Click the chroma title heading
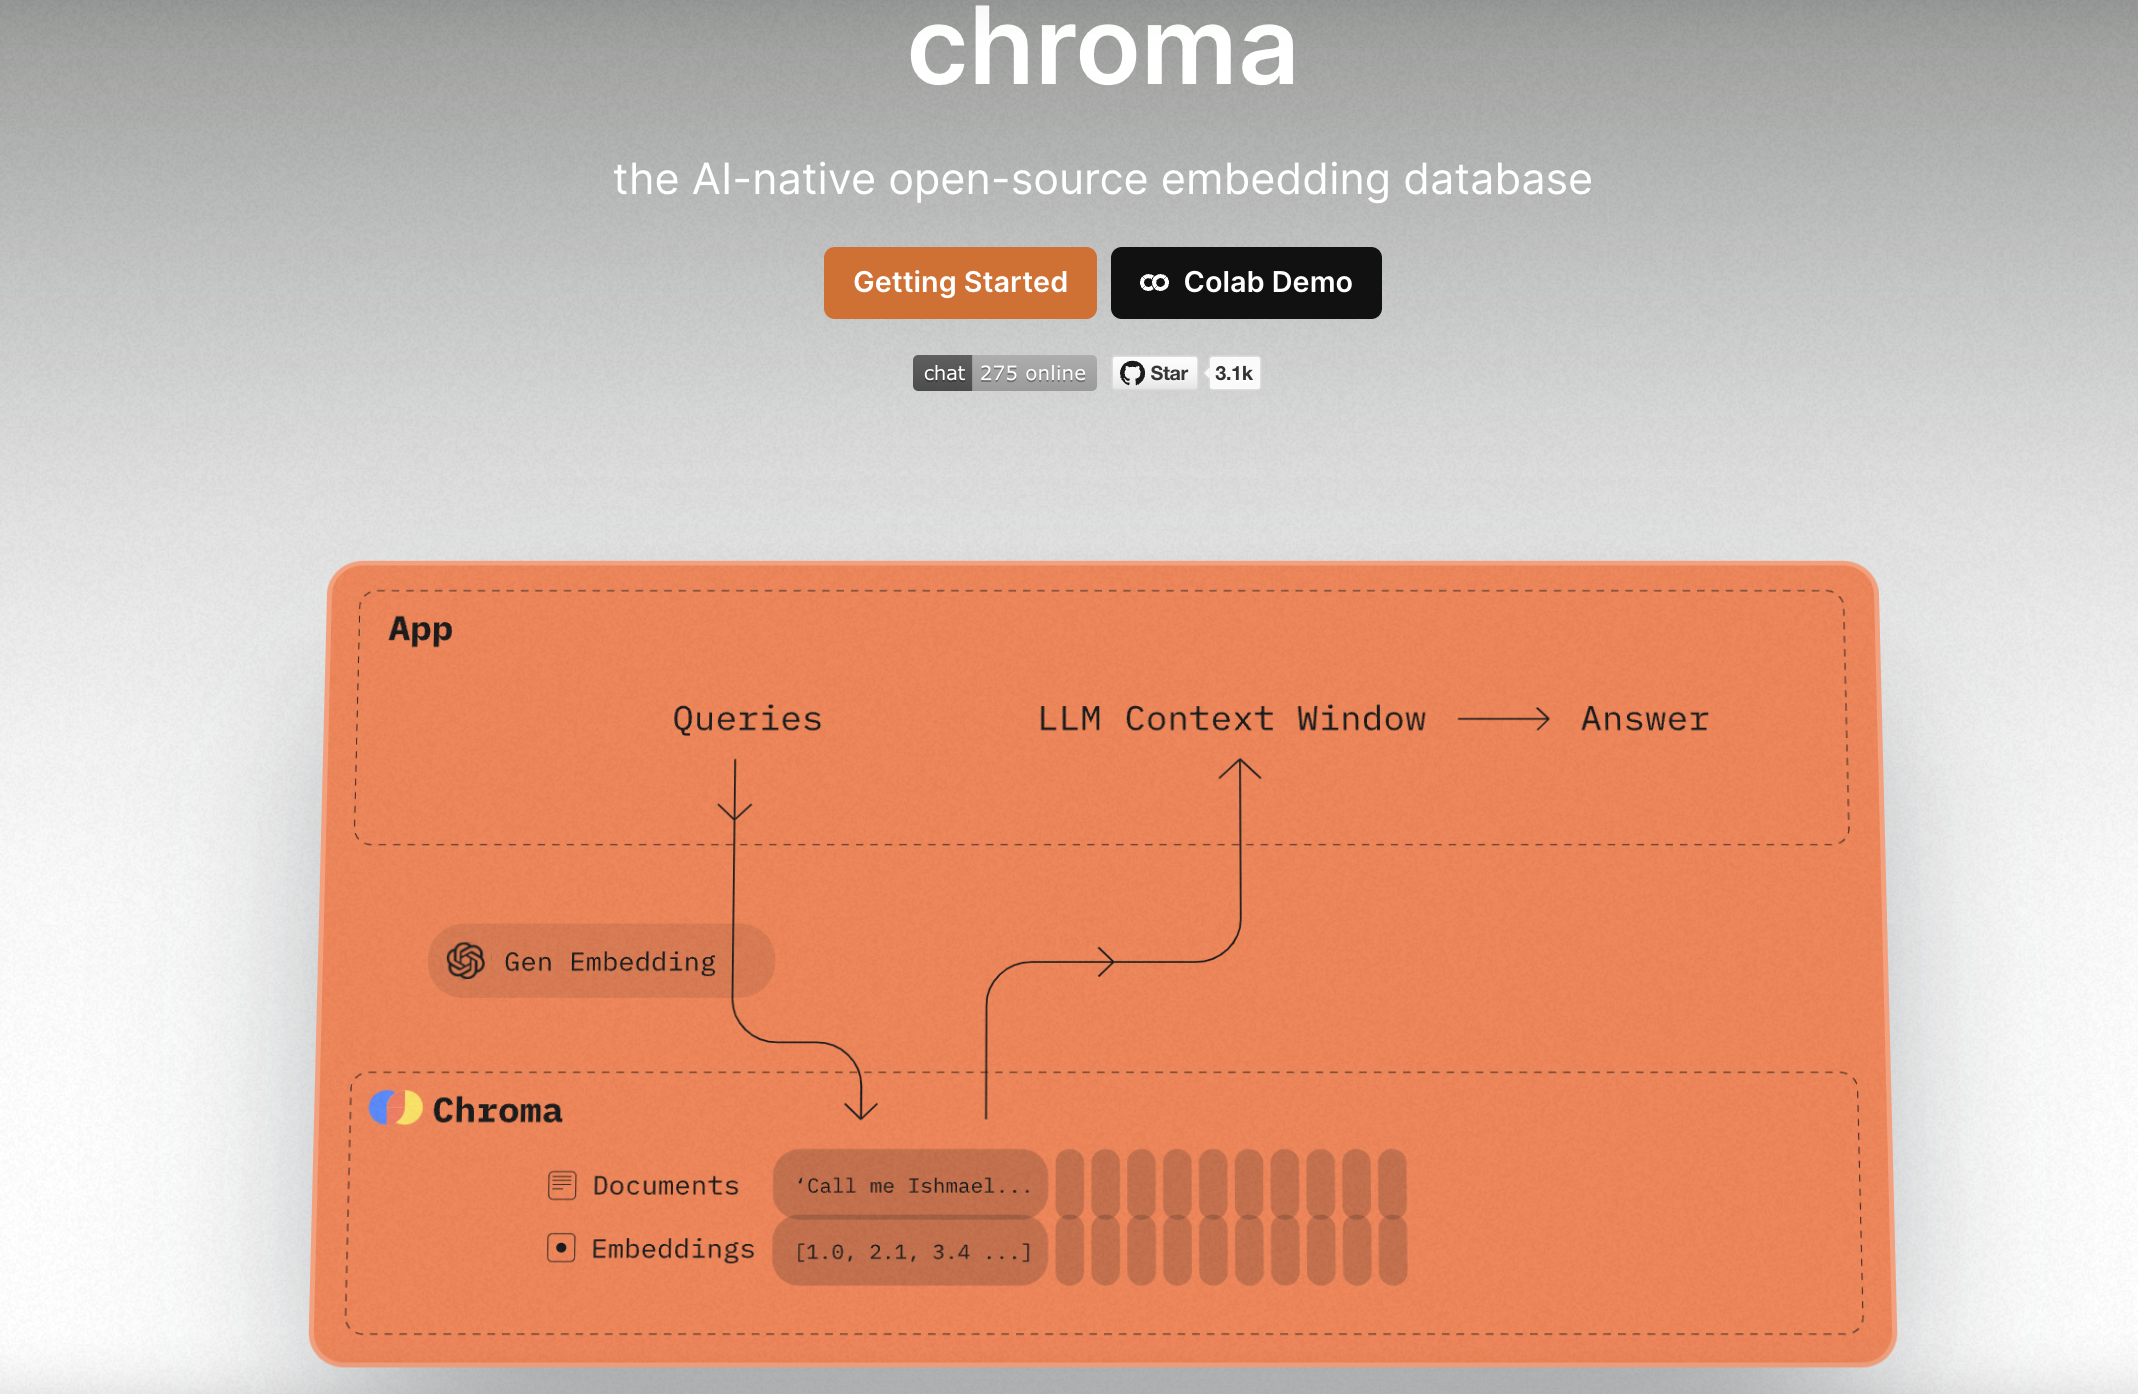Viewport: 2138px width, 1394px height. (1102, 47)
